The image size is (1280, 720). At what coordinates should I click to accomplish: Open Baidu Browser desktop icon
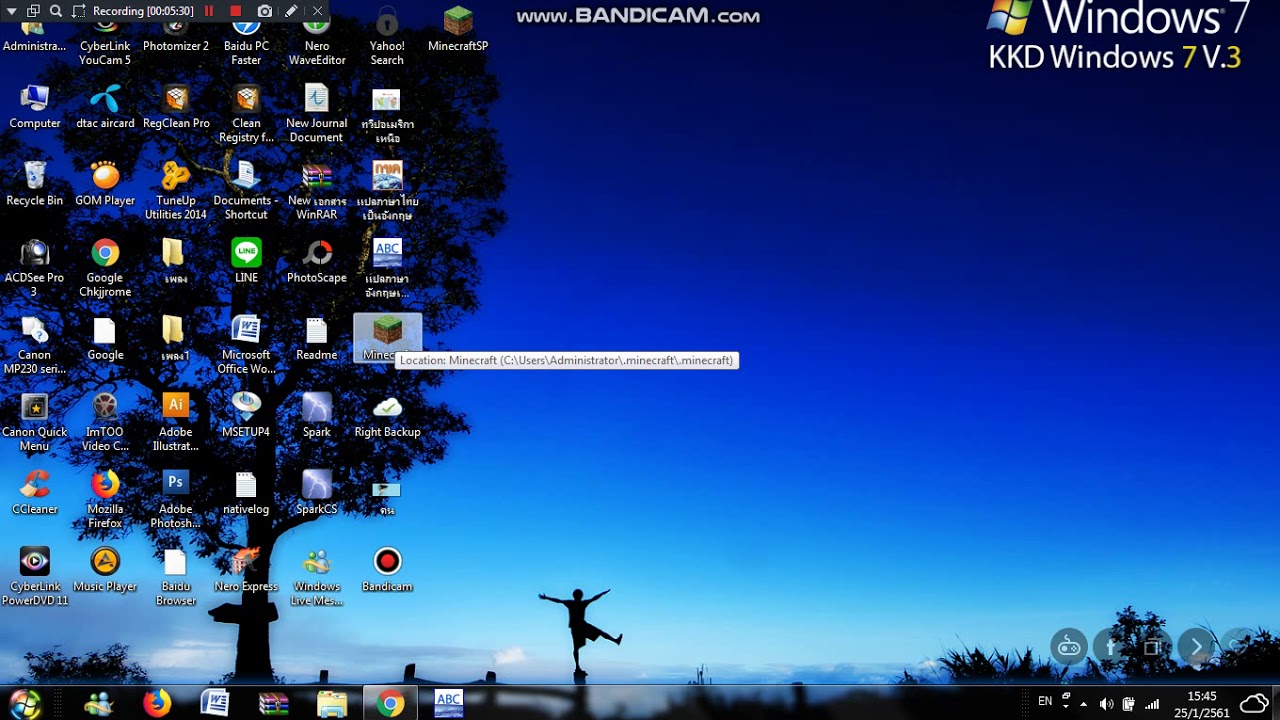176,577
